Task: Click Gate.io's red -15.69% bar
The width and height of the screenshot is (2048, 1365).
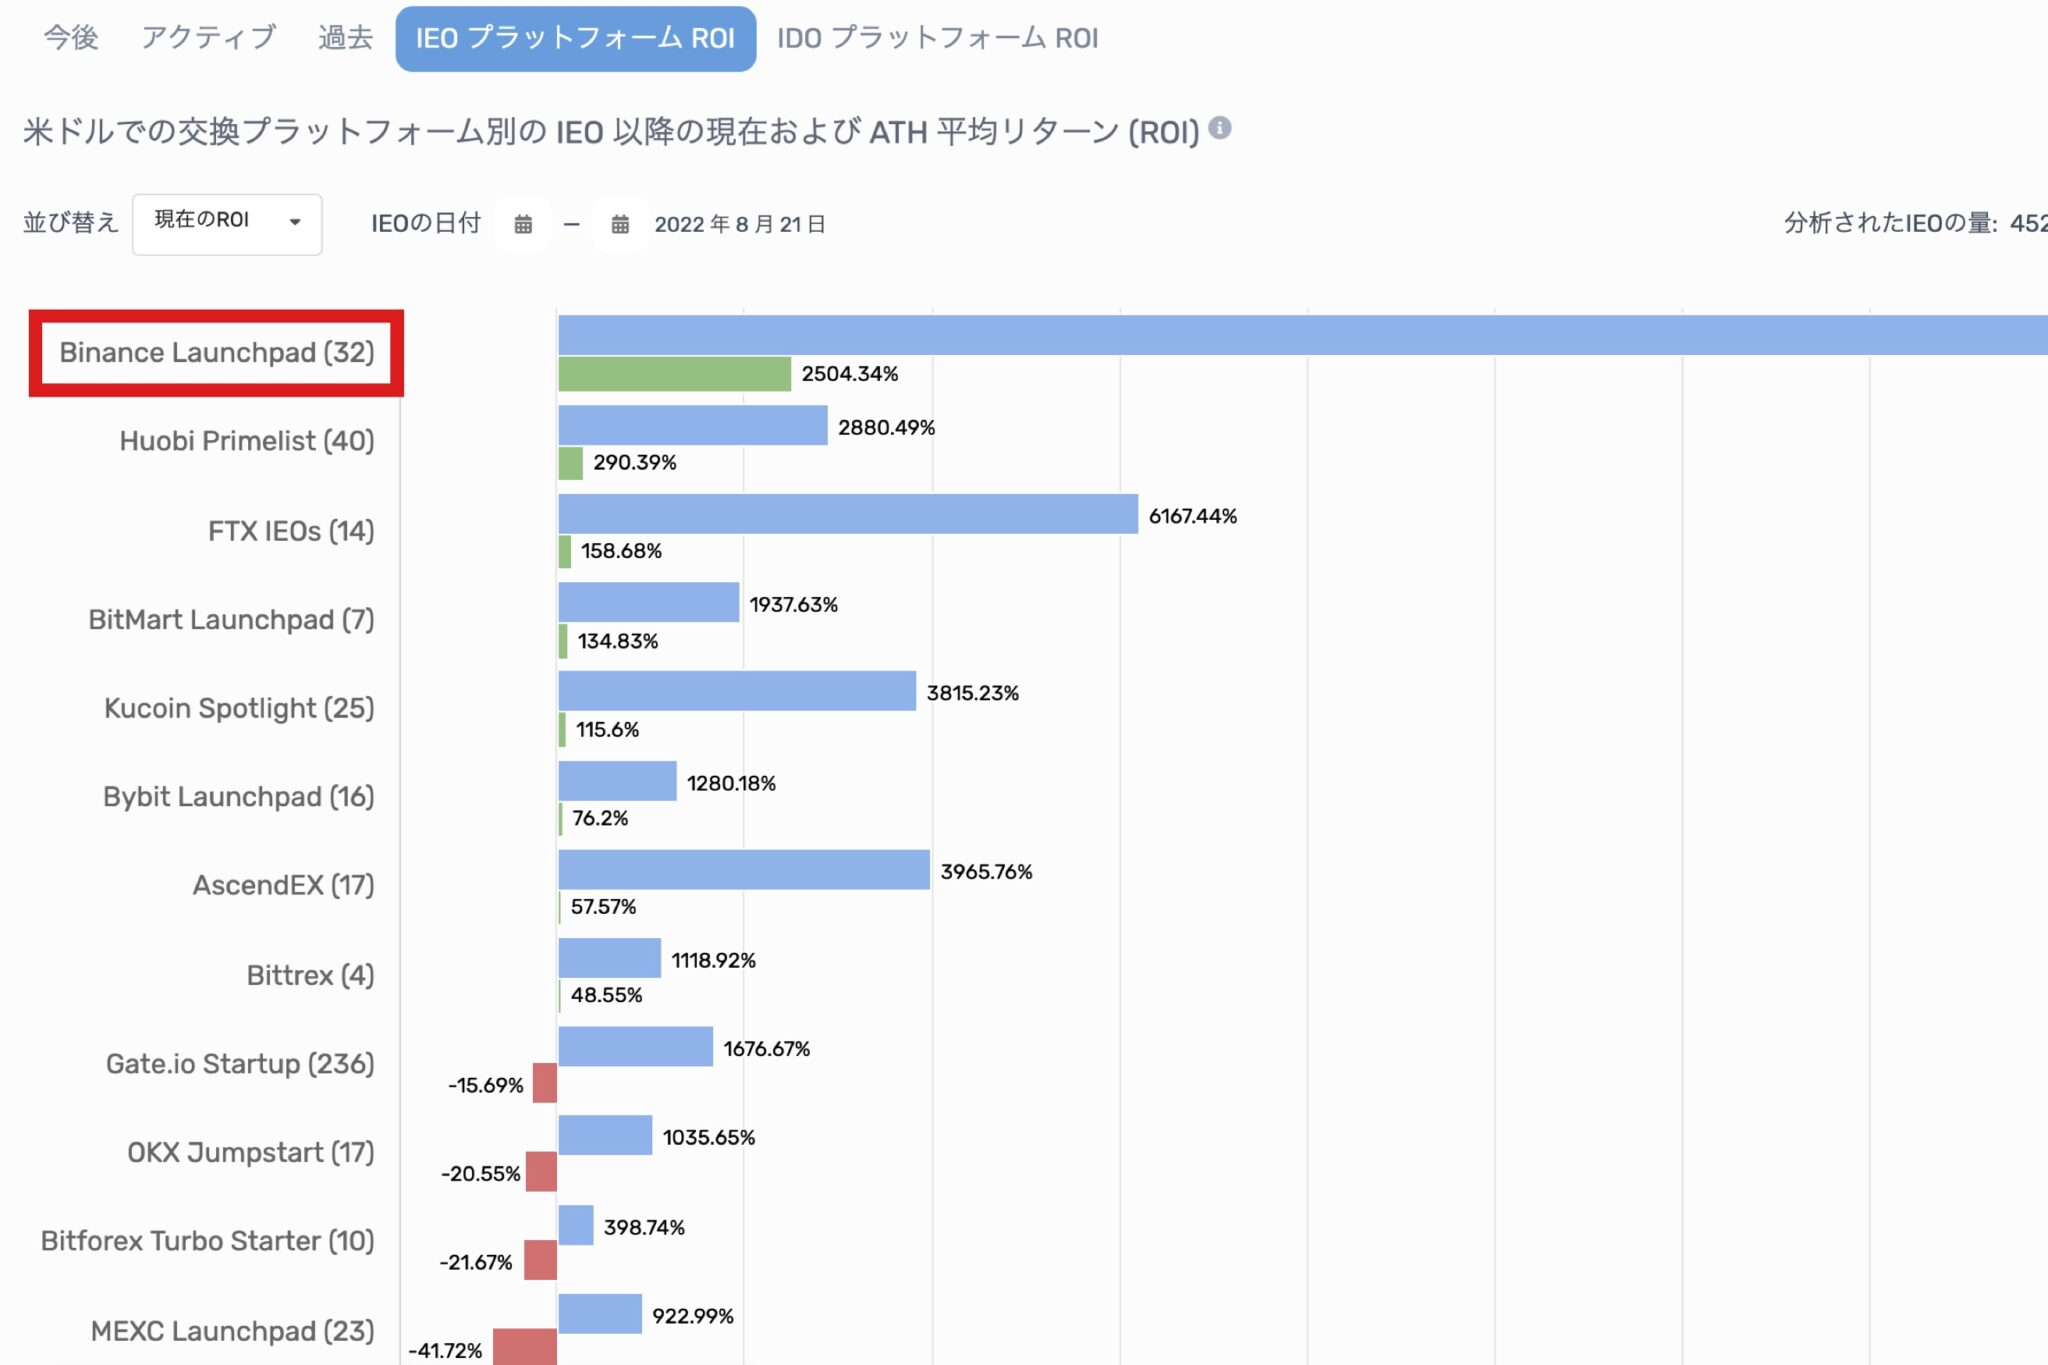Action: [x=545, y=1083]
